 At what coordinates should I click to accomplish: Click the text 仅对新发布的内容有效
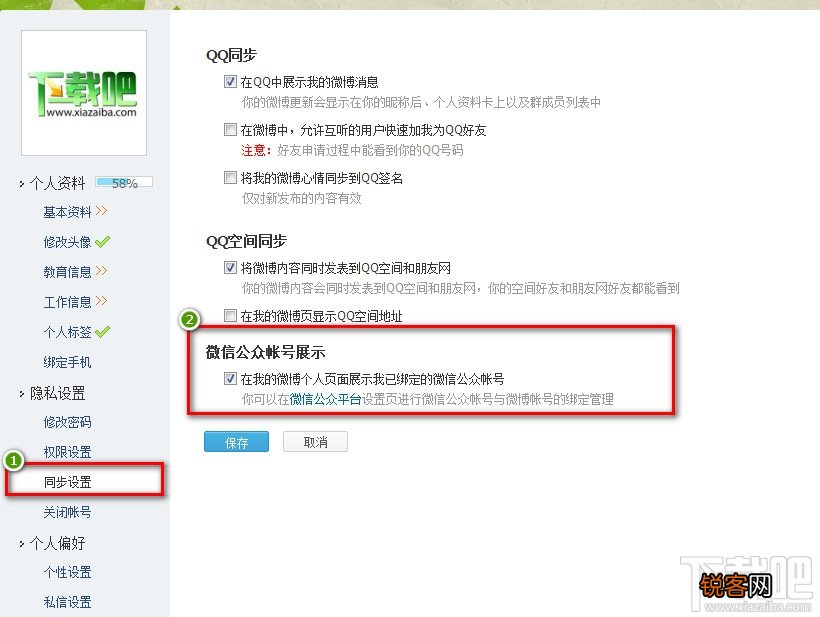(x=301, y=199)
